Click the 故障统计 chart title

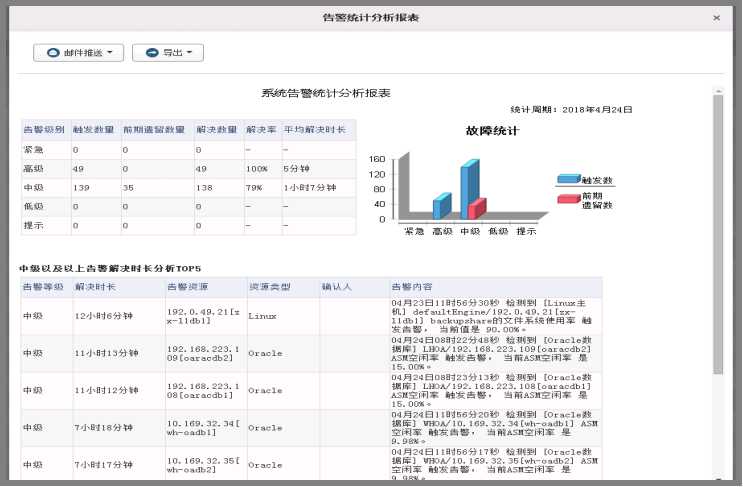click(x=491, y=131)
